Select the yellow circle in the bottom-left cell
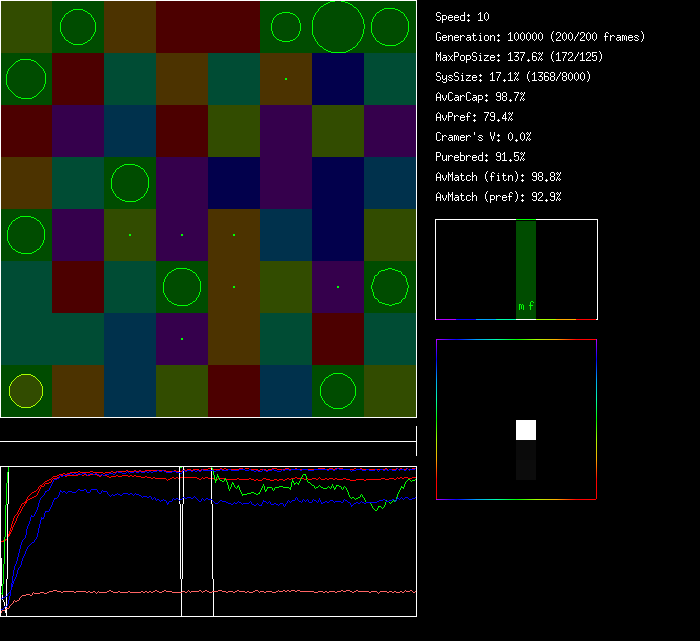The height and width of the screenshot is (641, 700). tap(26, 391)
